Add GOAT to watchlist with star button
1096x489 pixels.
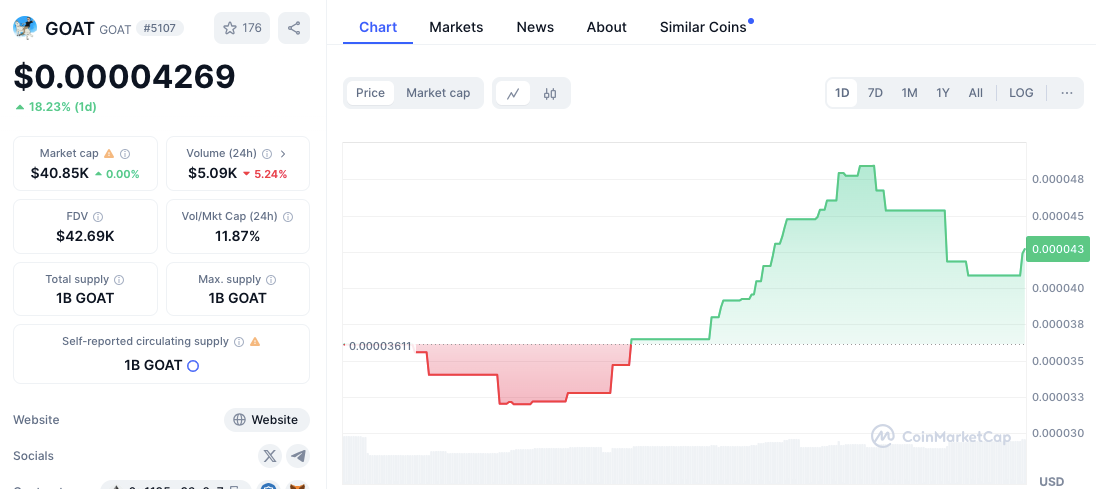[x=242, y=28]
